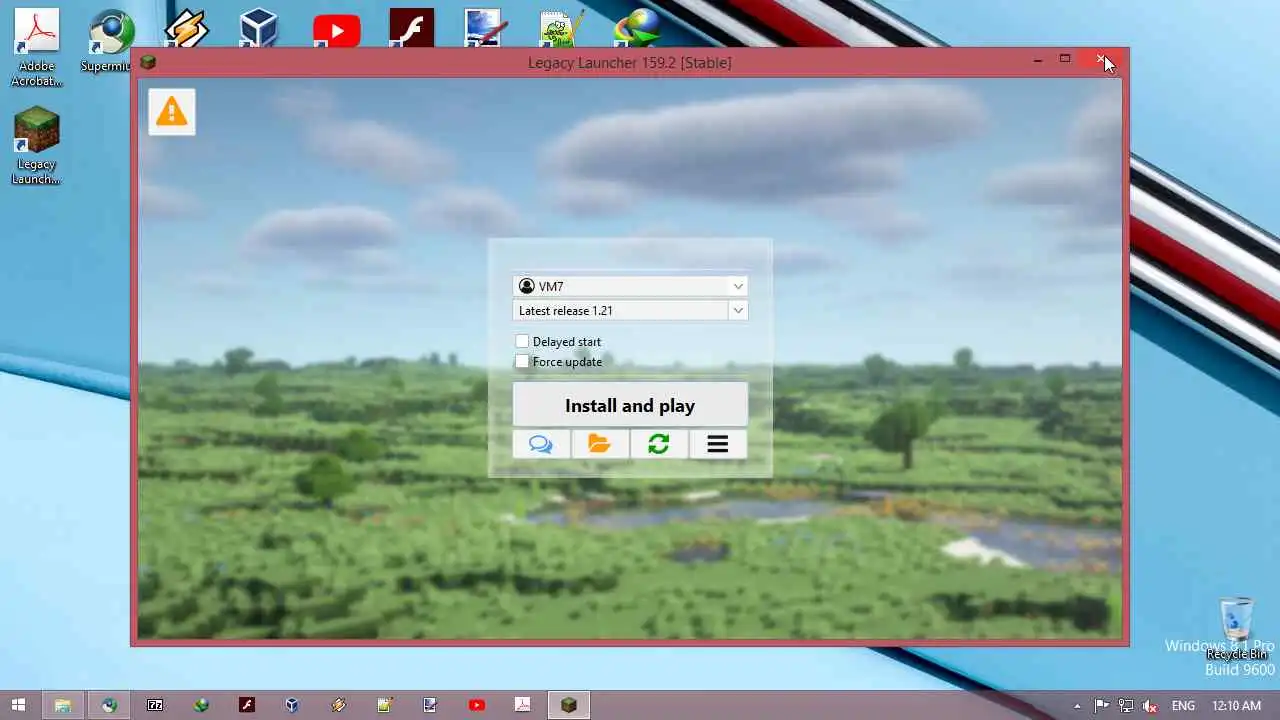Launch Flash icon in taskbar
Viewport: 1280px width, 720px height.
tap(247, 705)
